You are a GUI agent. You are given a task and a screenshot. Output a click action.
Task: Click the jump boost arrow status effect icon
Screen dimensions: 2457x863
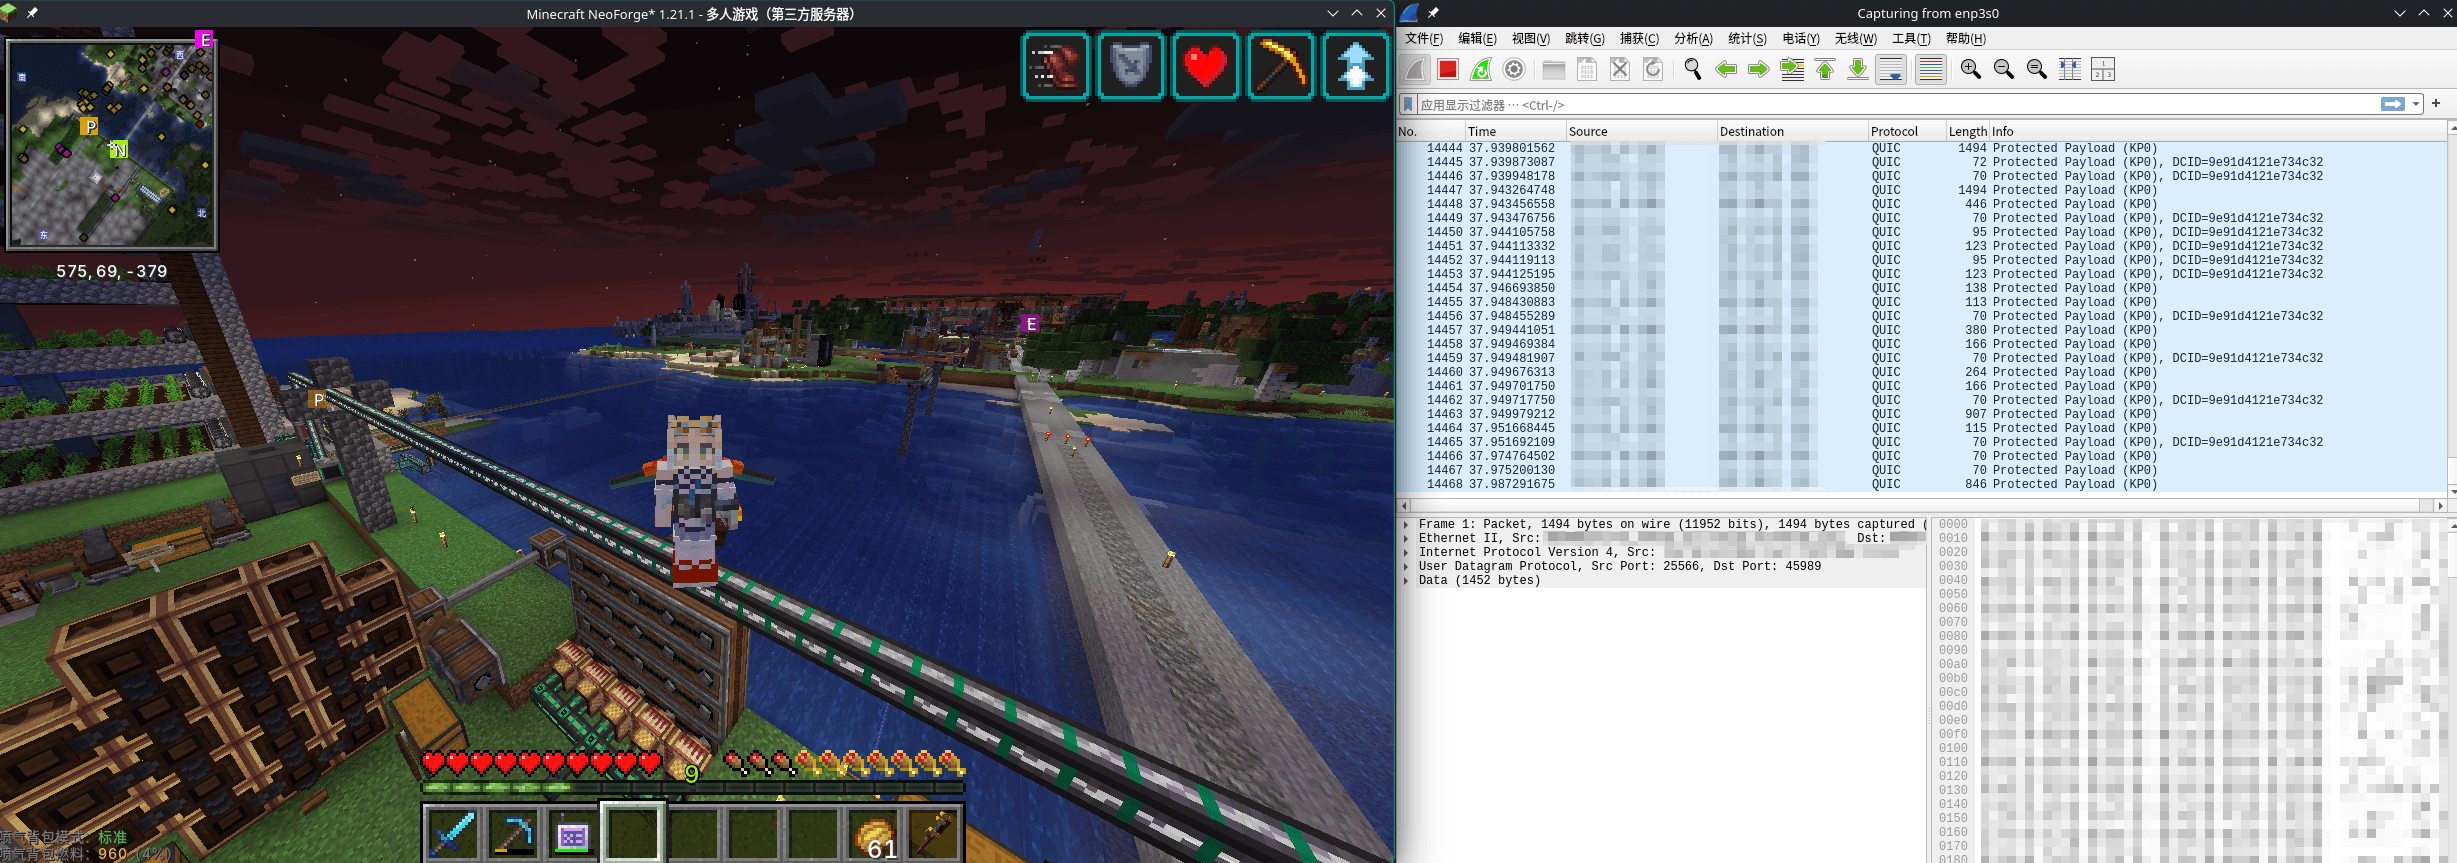(x=1355, y=66)
